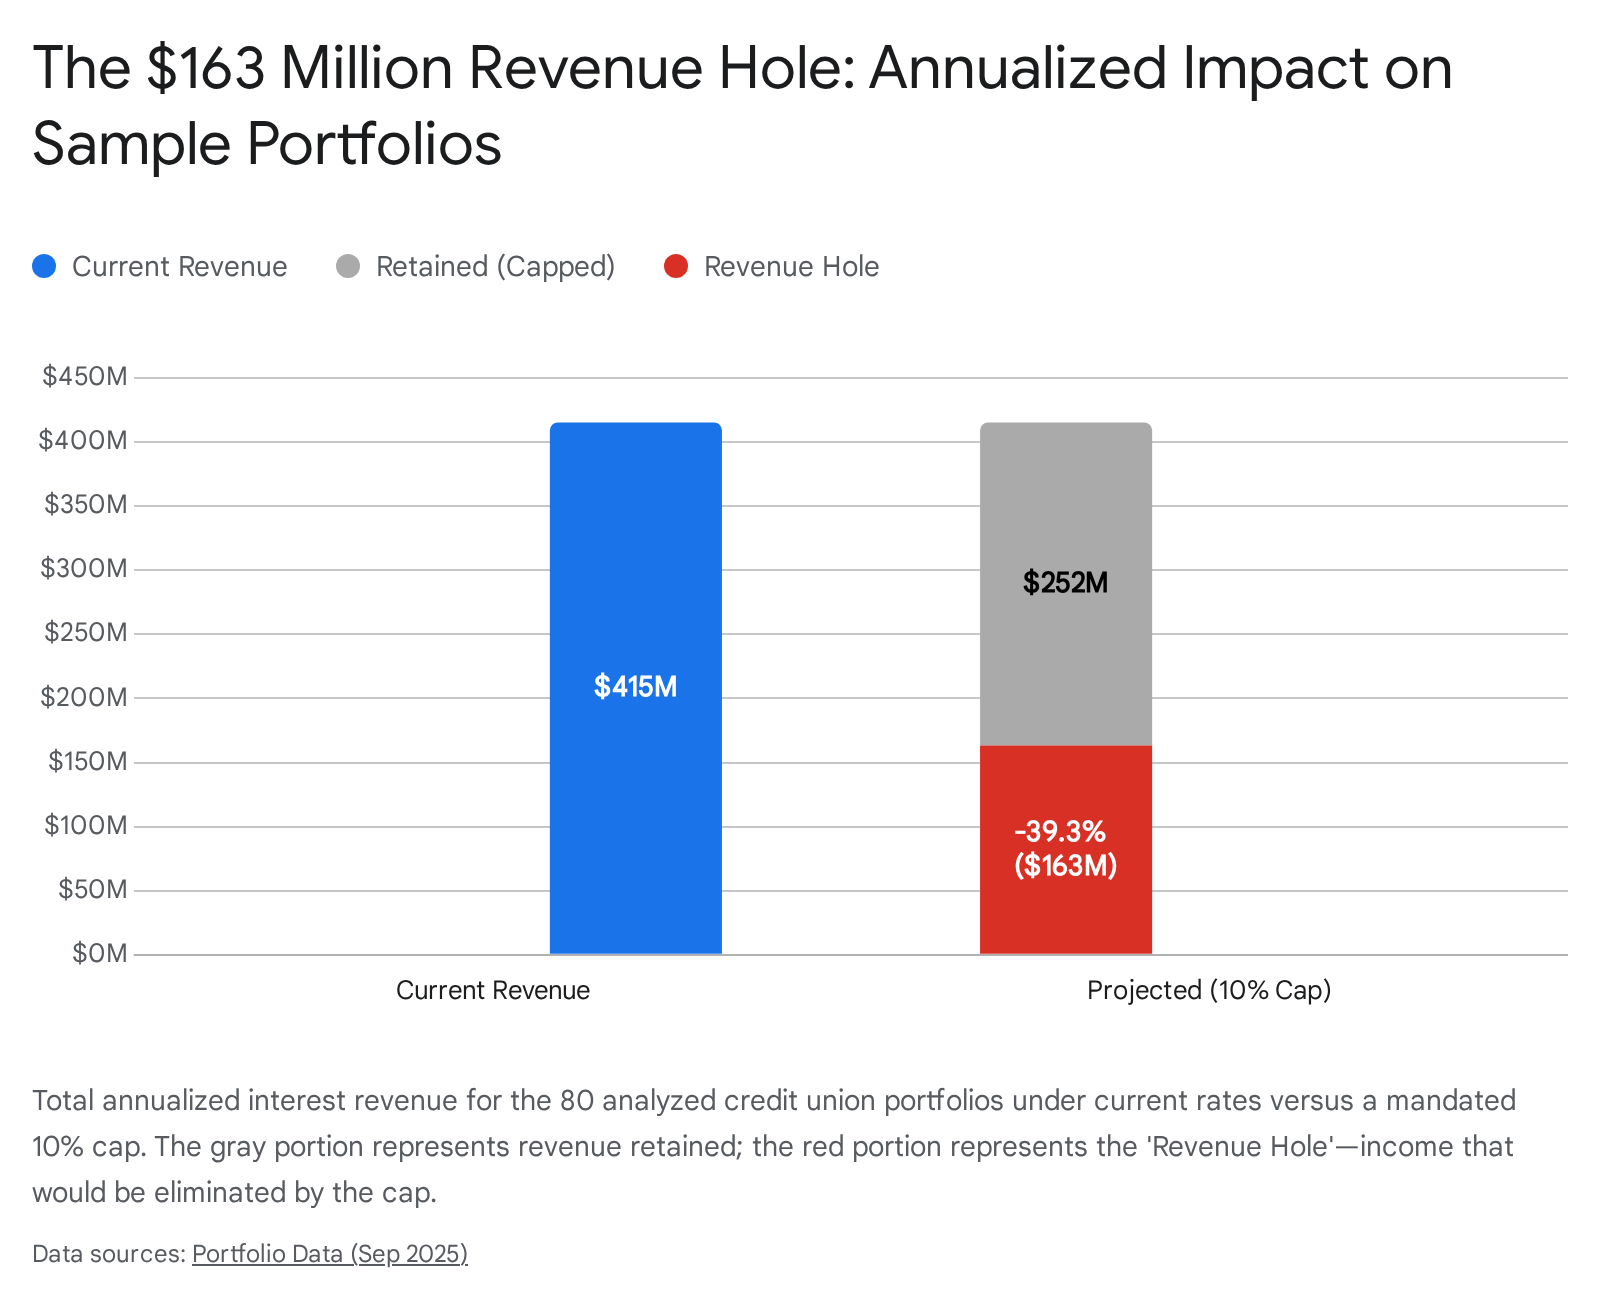
Task: Click the $450M y-axis label
Action: 85,377
